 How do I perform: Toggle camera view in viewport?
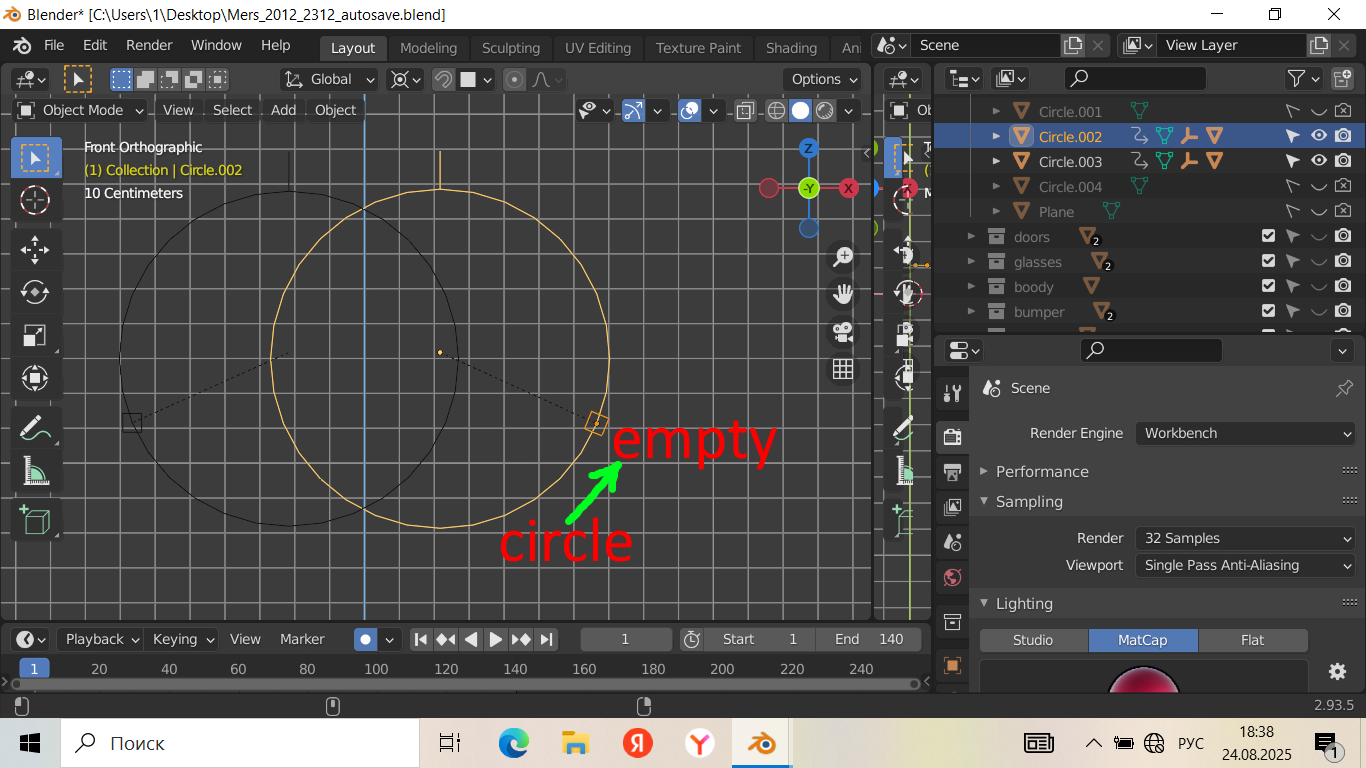(843, 331)
